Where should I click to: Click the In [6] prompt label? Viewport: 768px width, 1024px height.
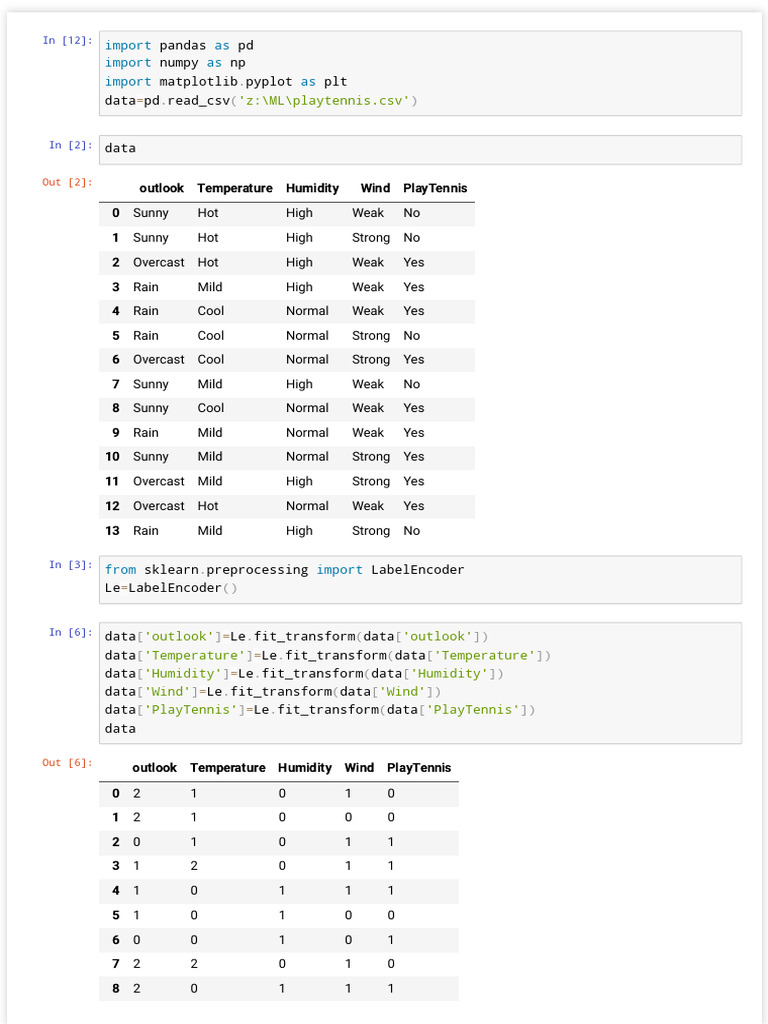point(70,632)
